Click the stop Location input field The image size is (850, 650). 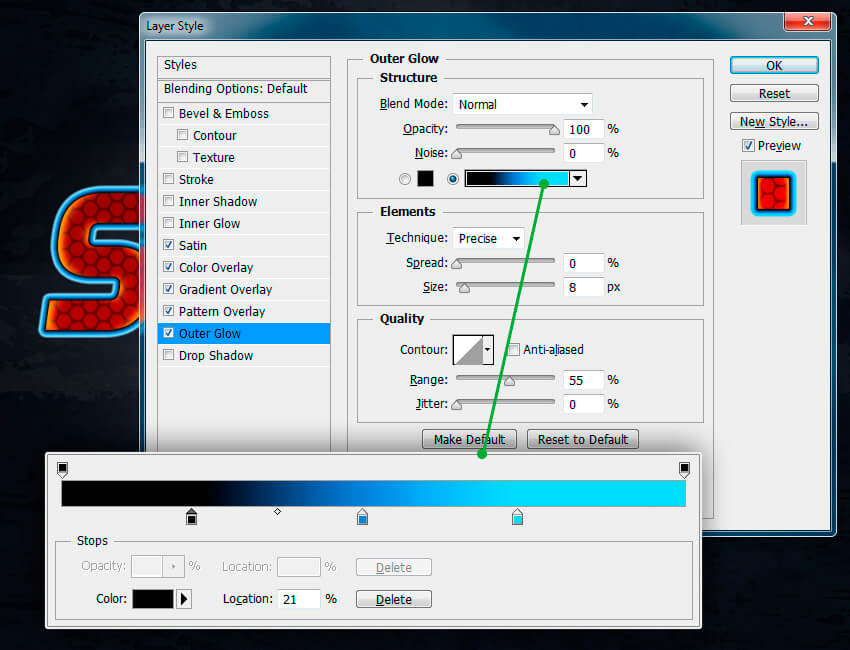pos(299,599)
